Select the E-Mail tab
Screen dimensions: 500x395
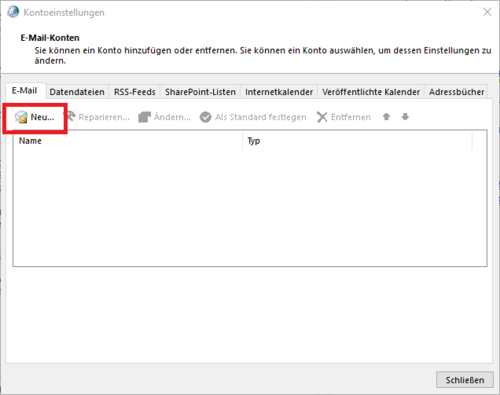[x=25, y=91]
